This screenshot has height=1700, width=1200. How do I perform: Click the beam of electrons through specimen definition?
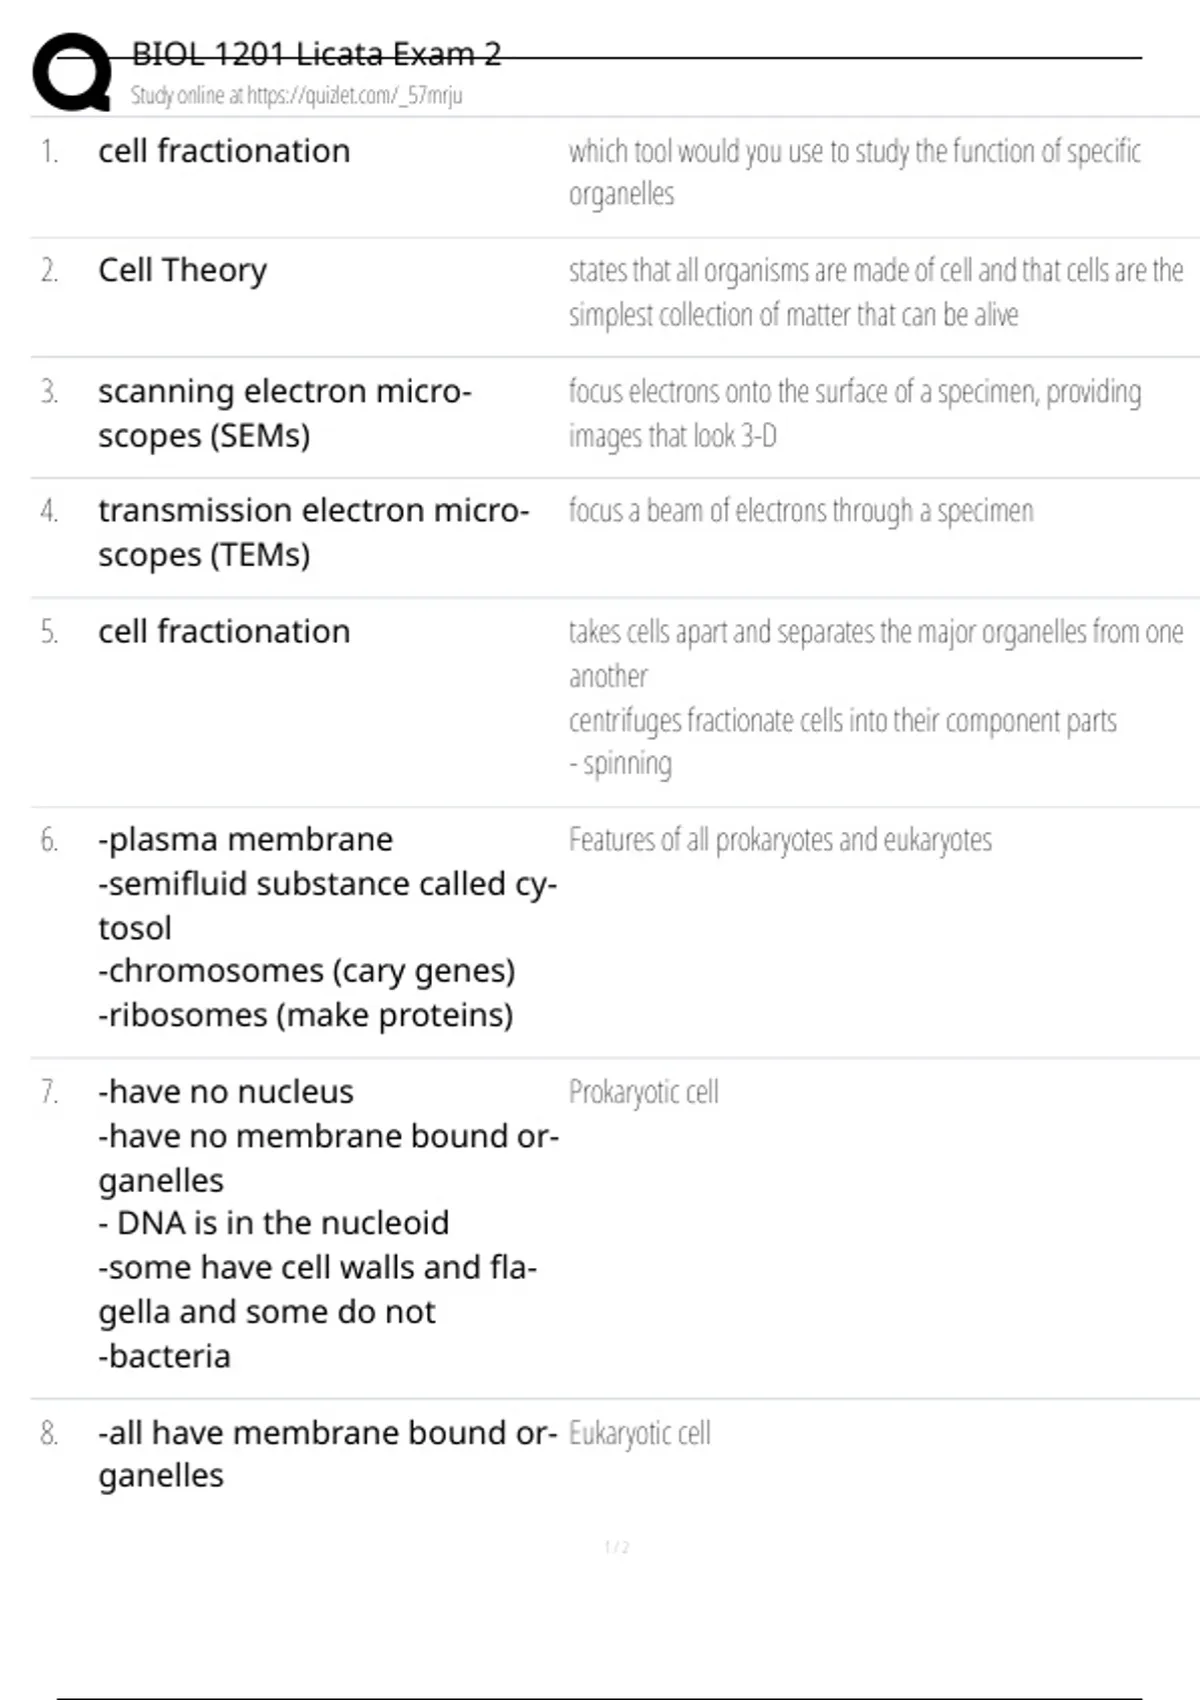(x=800, y=511)
